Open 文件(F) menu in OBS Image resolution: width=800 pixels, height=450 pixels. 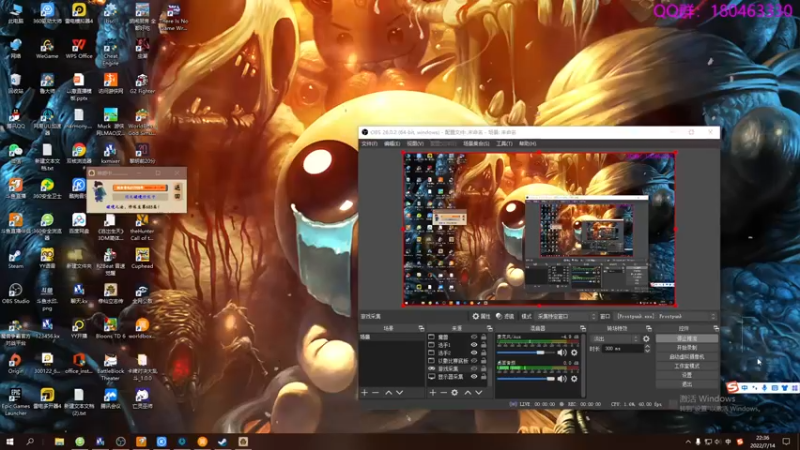pos(369,144)
